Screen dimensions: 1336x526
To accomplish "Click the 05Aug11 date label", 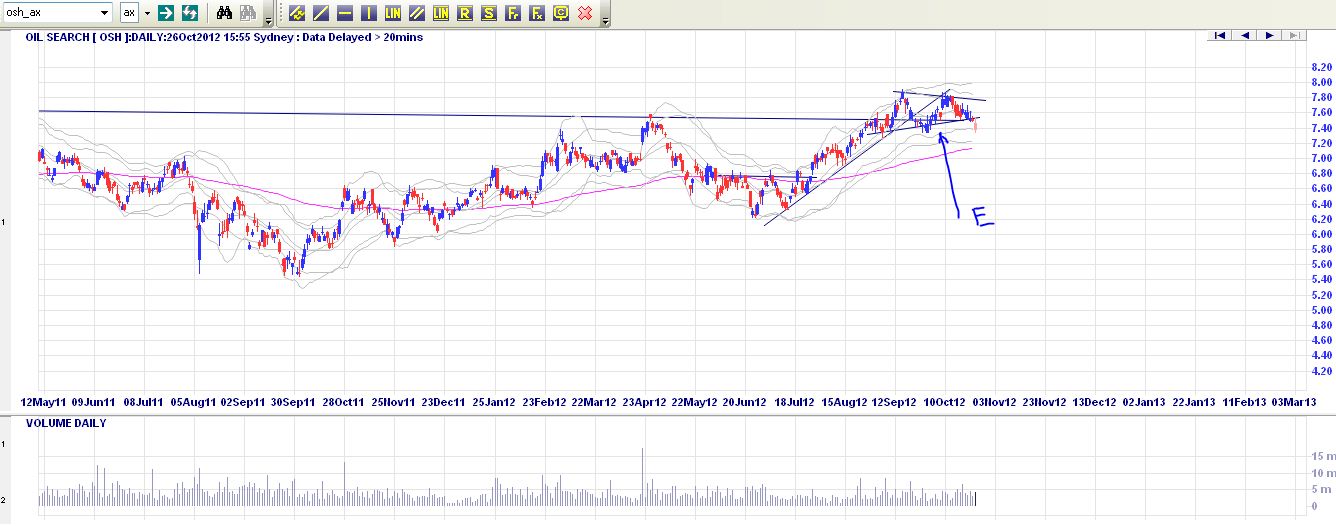I will coord(193,402).
